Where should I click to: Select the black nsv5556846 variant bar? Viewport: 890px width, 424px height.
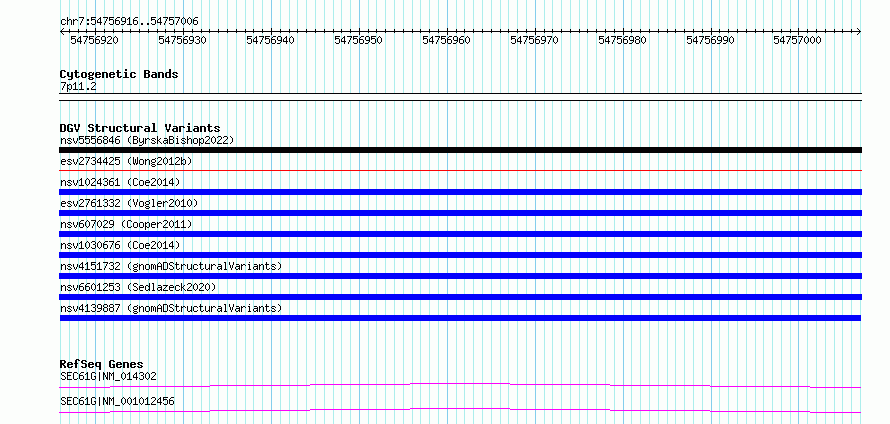click(x=460, y=150)
